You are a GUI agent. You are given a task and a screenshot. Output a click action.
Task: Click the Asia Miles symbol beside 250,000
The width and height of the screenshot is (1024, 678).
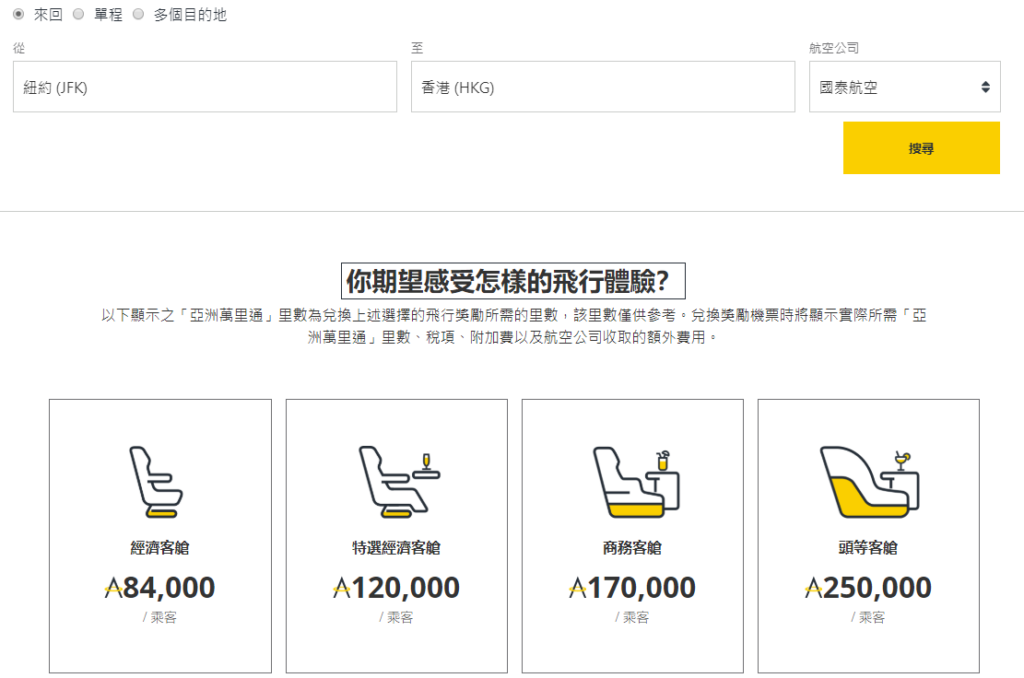(814, 589)
